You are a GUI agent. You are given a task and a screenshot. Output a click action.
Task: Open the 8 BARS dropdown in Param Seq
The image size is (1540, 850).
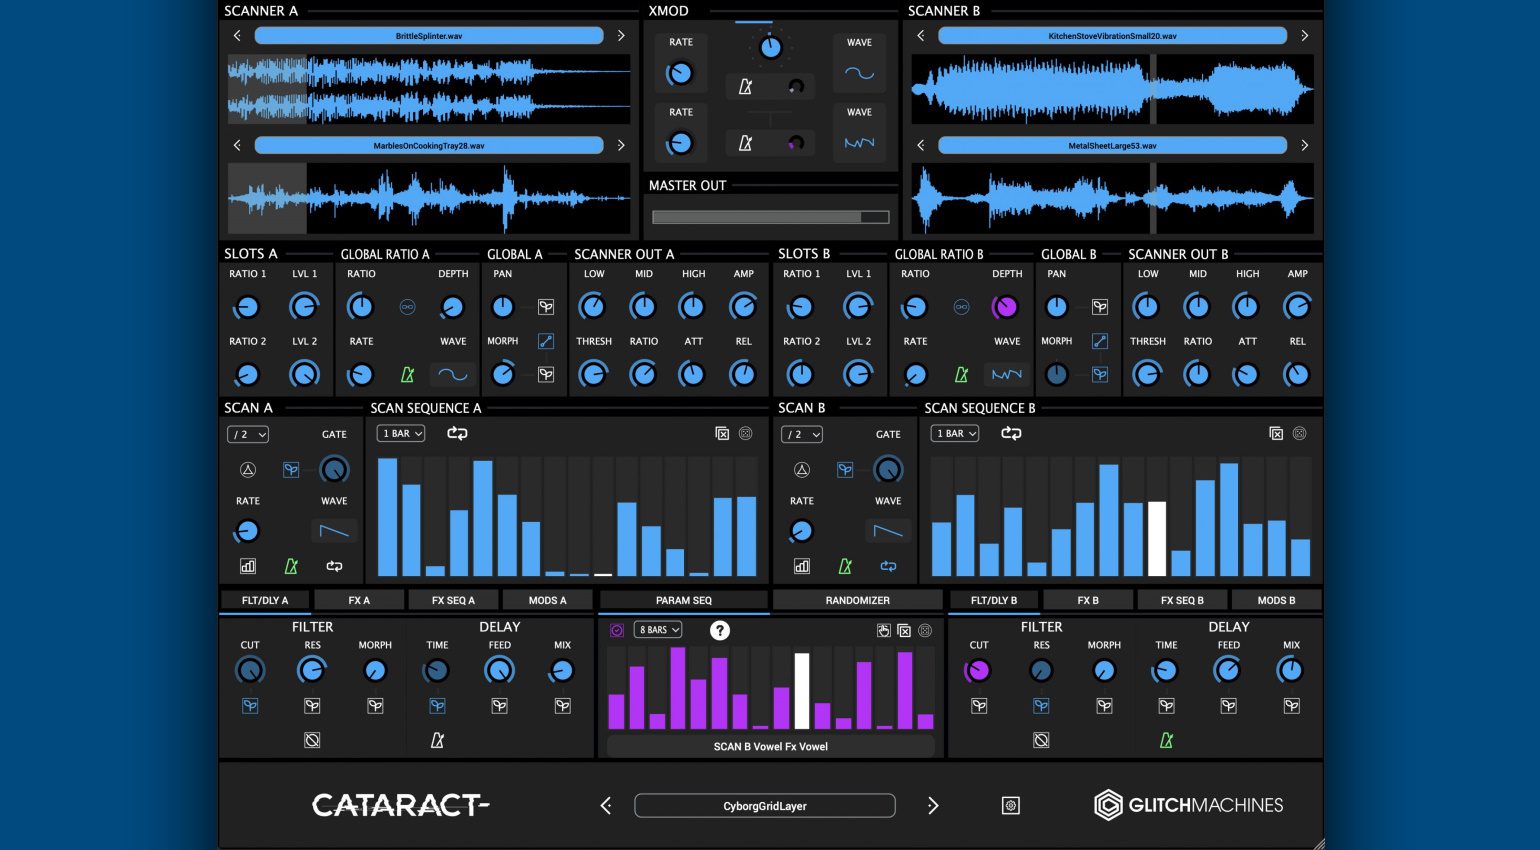click(658, 630)
